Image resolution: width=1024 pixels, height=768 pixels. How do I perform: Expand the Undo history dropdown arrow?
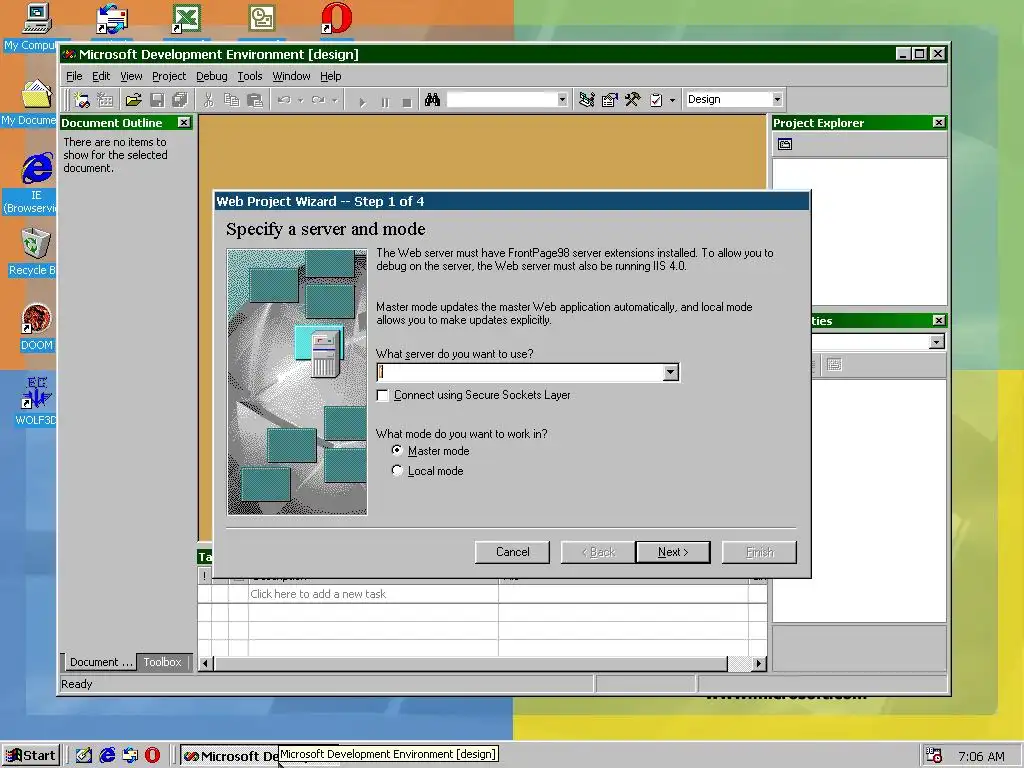point(300,101)
